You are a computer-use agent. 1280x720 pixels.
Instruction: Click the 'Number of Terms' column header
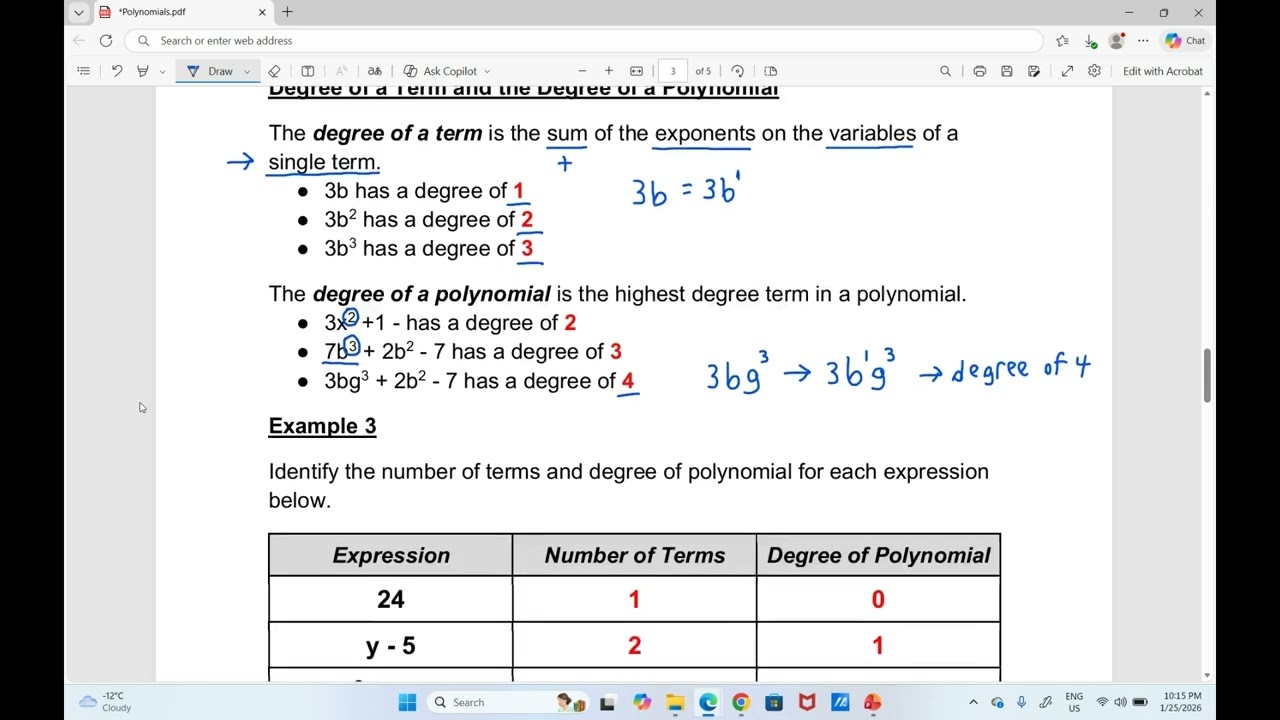click(634, 555)
